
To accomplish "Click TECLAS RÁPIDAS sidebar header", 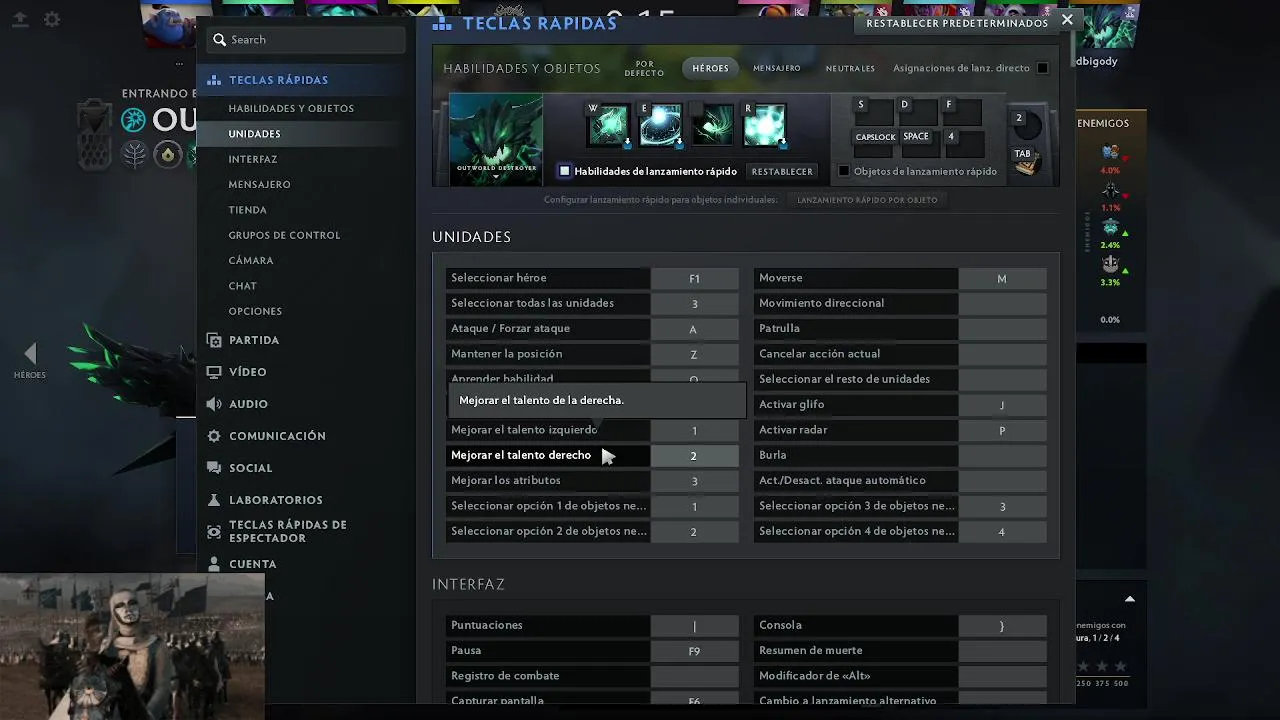I will tap(278, 80).
